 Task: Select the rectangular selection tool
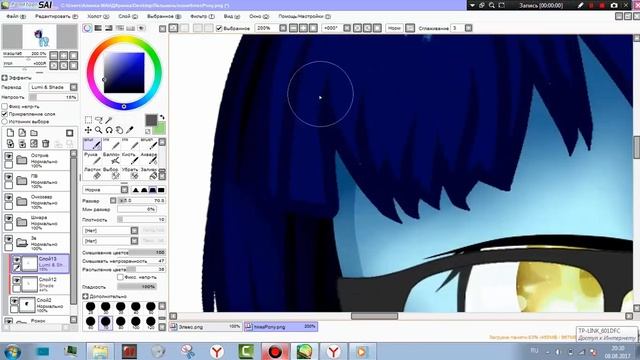pyautogui.click(x=88, y=120)
